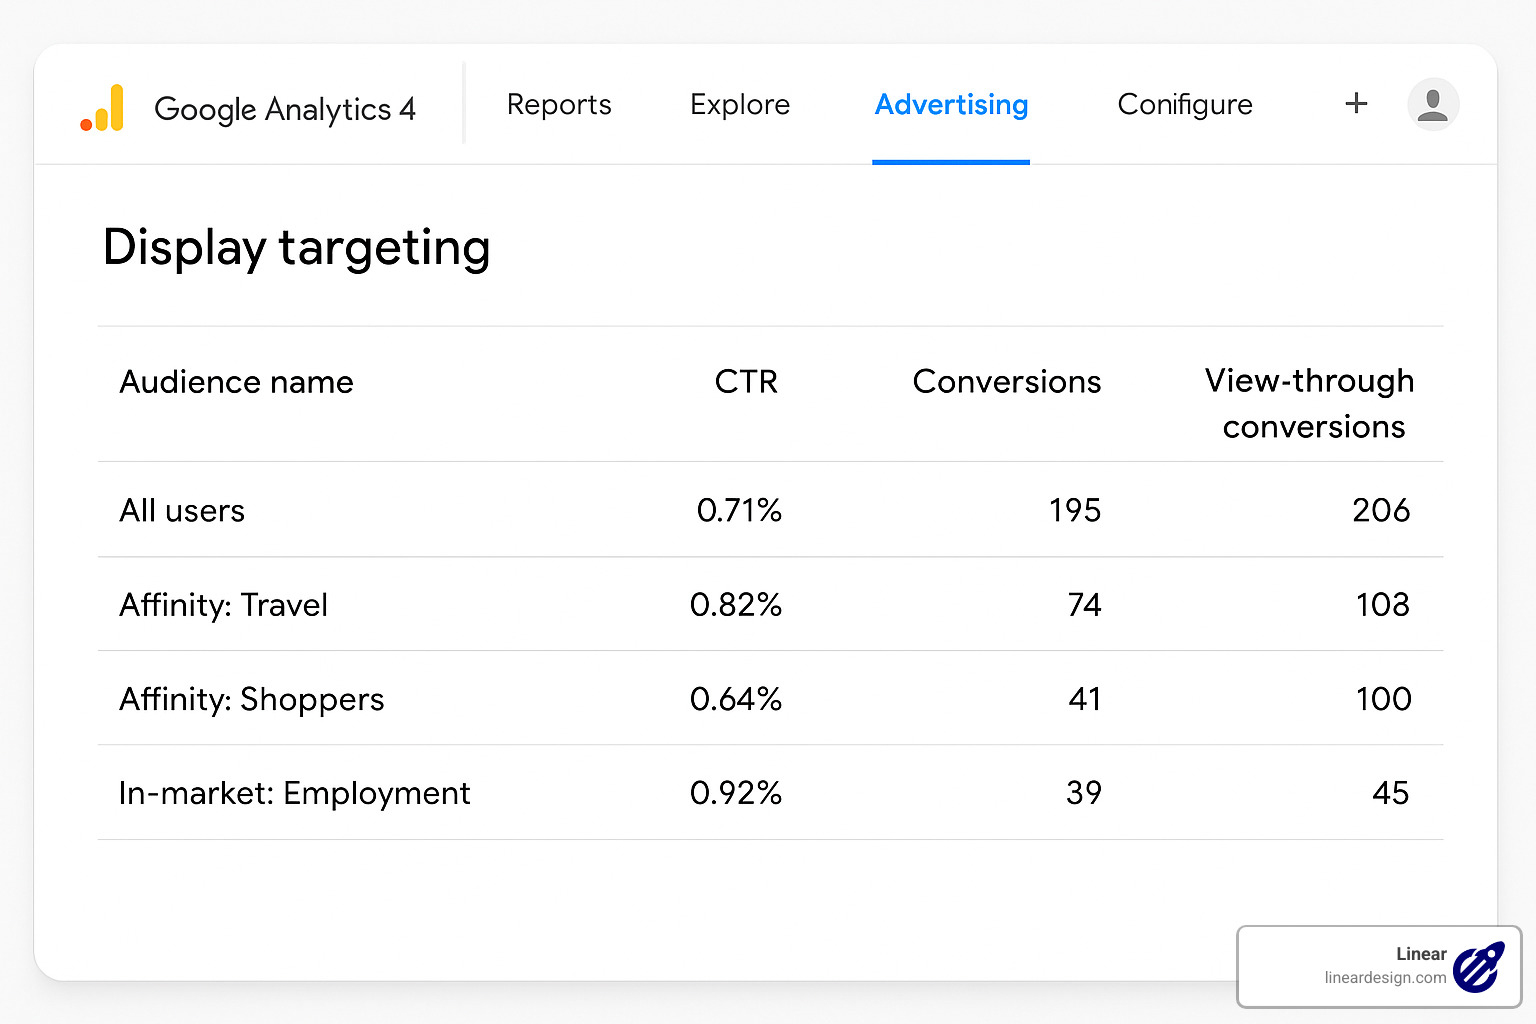Select the In-market: Employment audience
The width and height of the screenshot is (1536, 1024).
click(x=294, y=793)
